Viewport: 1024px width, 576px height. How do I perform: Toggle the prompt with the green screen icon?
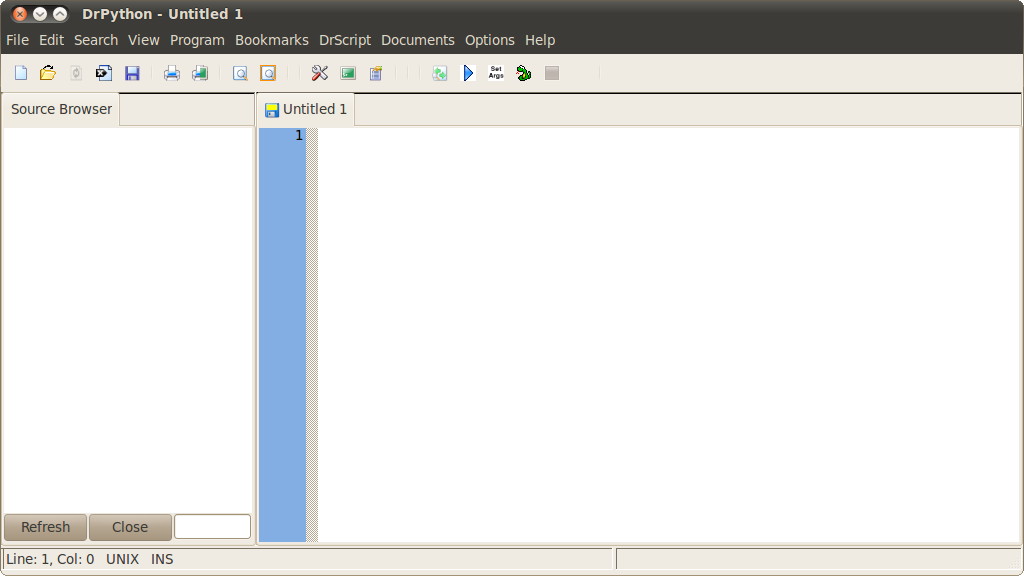coord(348,73)
